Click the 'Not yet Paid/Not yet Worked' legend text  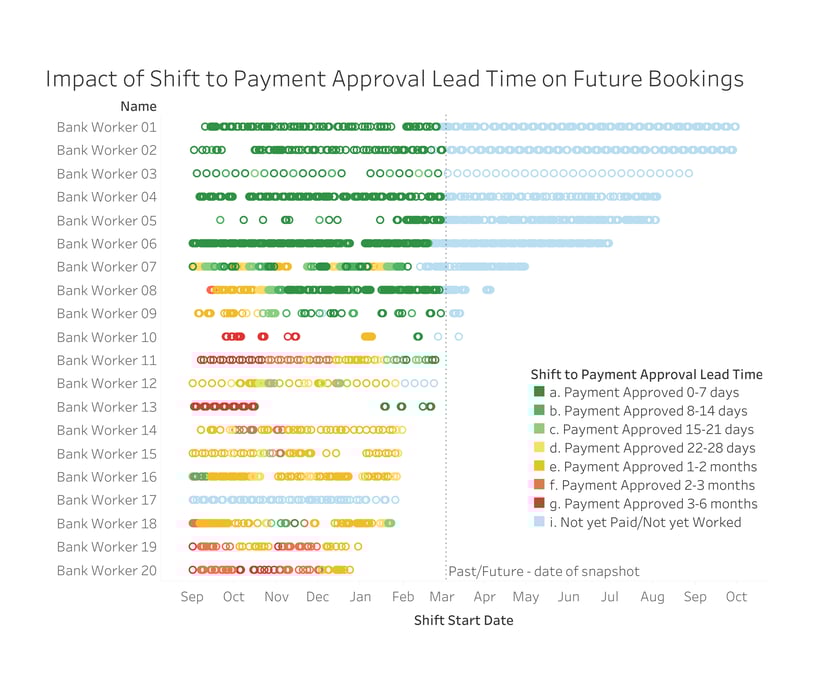(652, 522)
